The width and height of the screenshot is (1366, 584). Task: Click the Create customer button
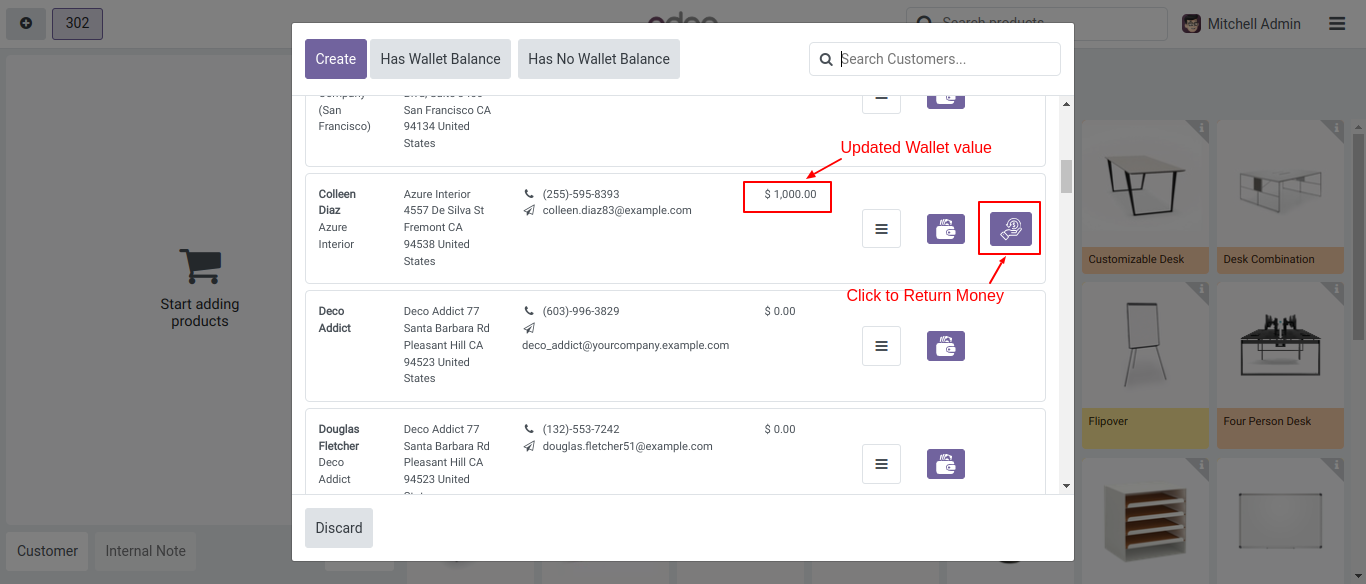[335, 59]
